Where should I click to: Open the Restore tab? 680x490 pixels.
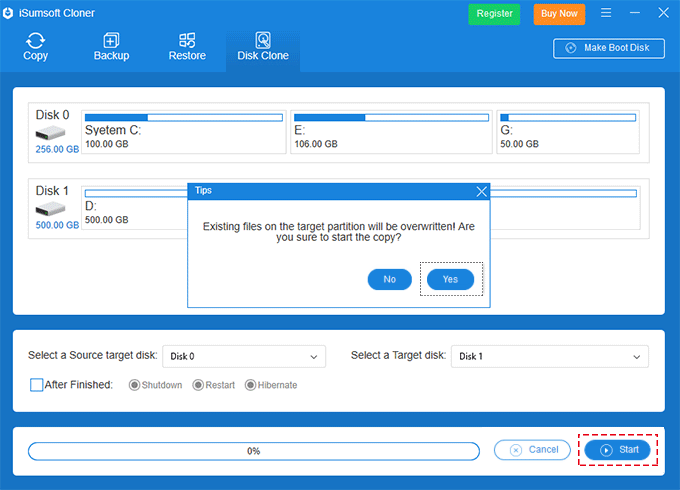[187, 47]
